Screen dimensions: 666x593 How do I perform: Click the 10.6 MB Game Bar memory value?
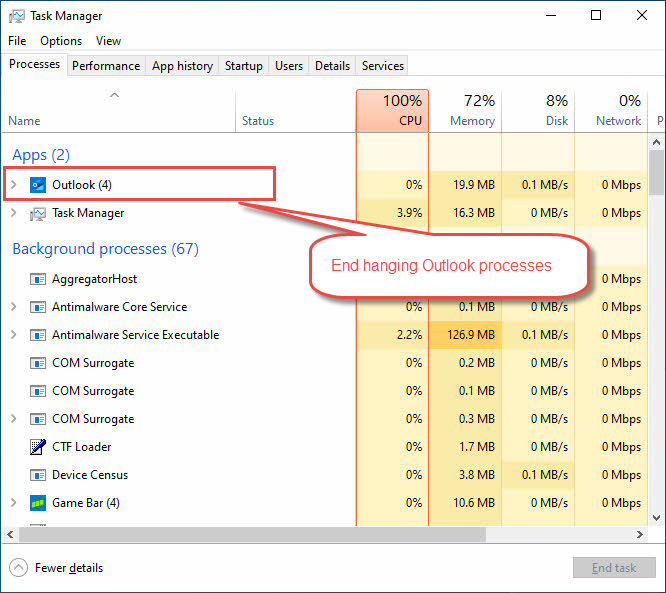coord(474,503)
